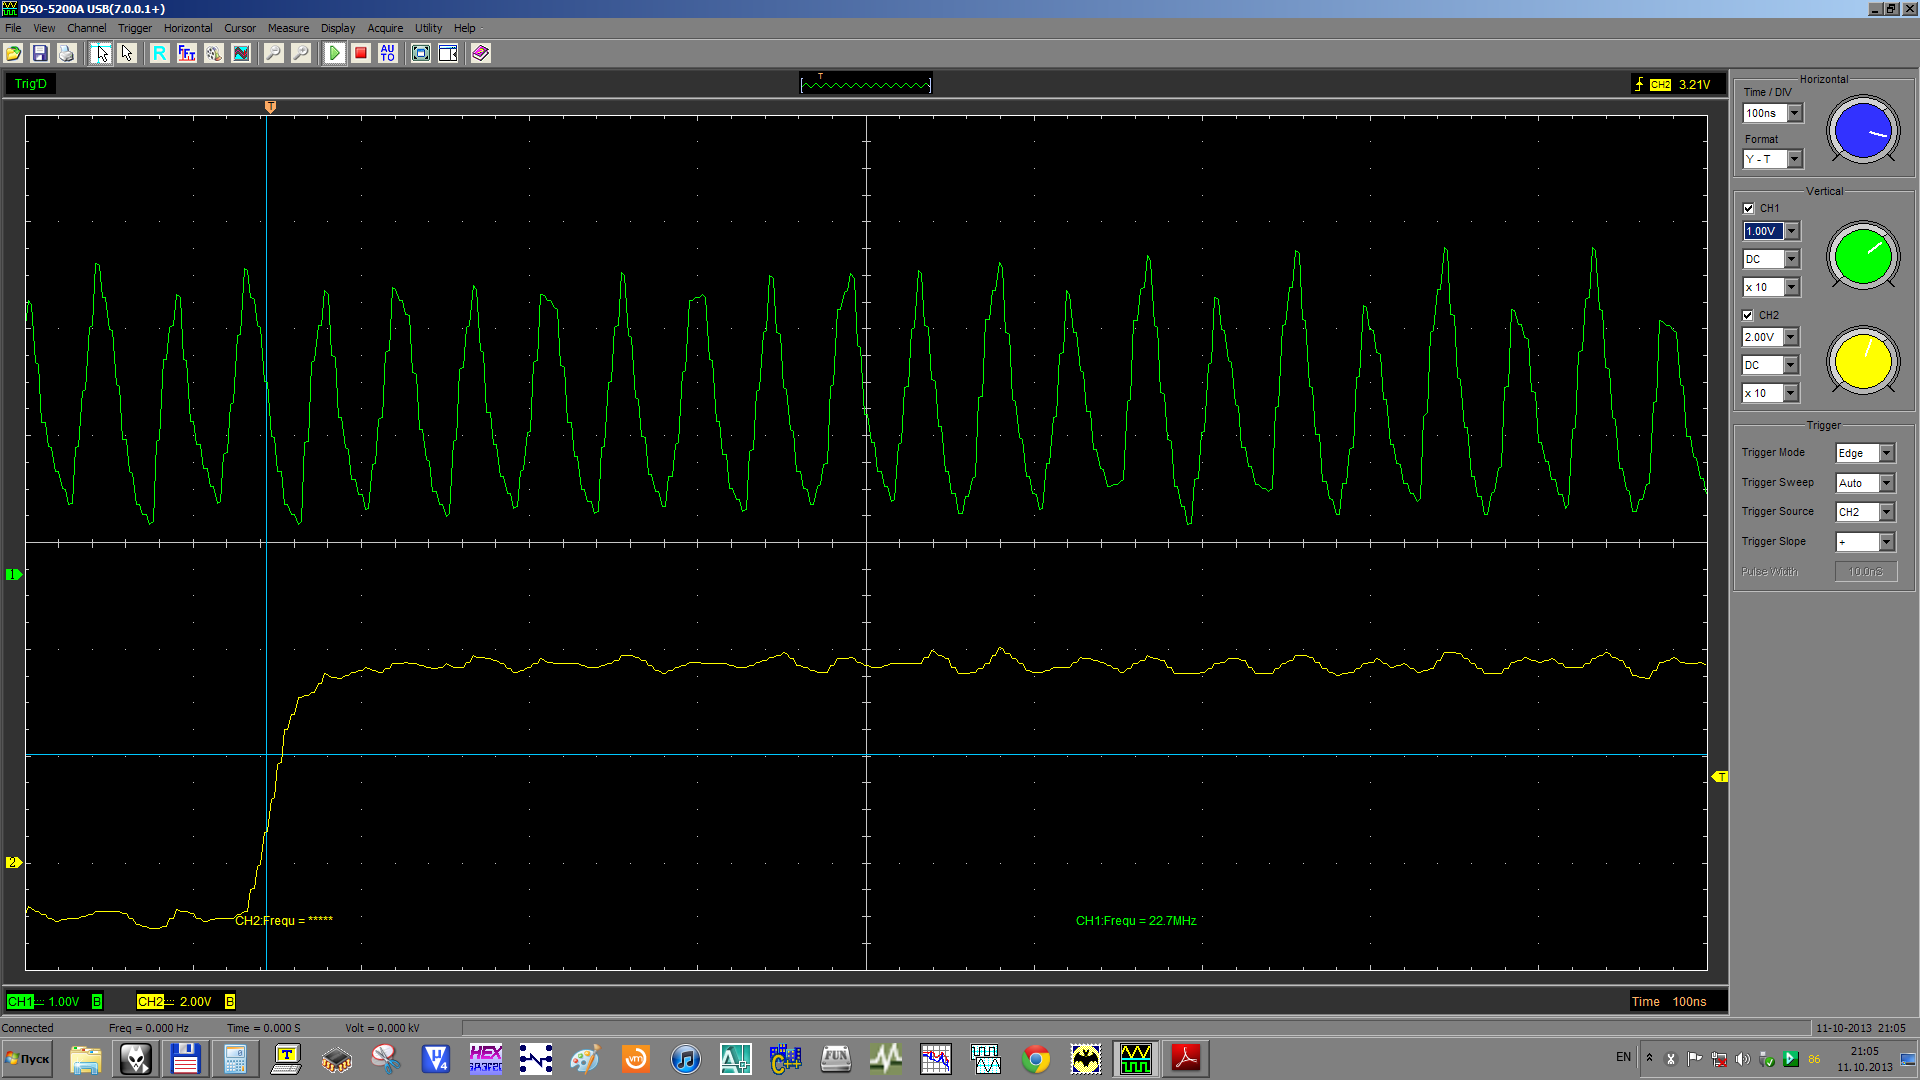
Task: Click the Save floppy disk icon
Action: point(40,53)
